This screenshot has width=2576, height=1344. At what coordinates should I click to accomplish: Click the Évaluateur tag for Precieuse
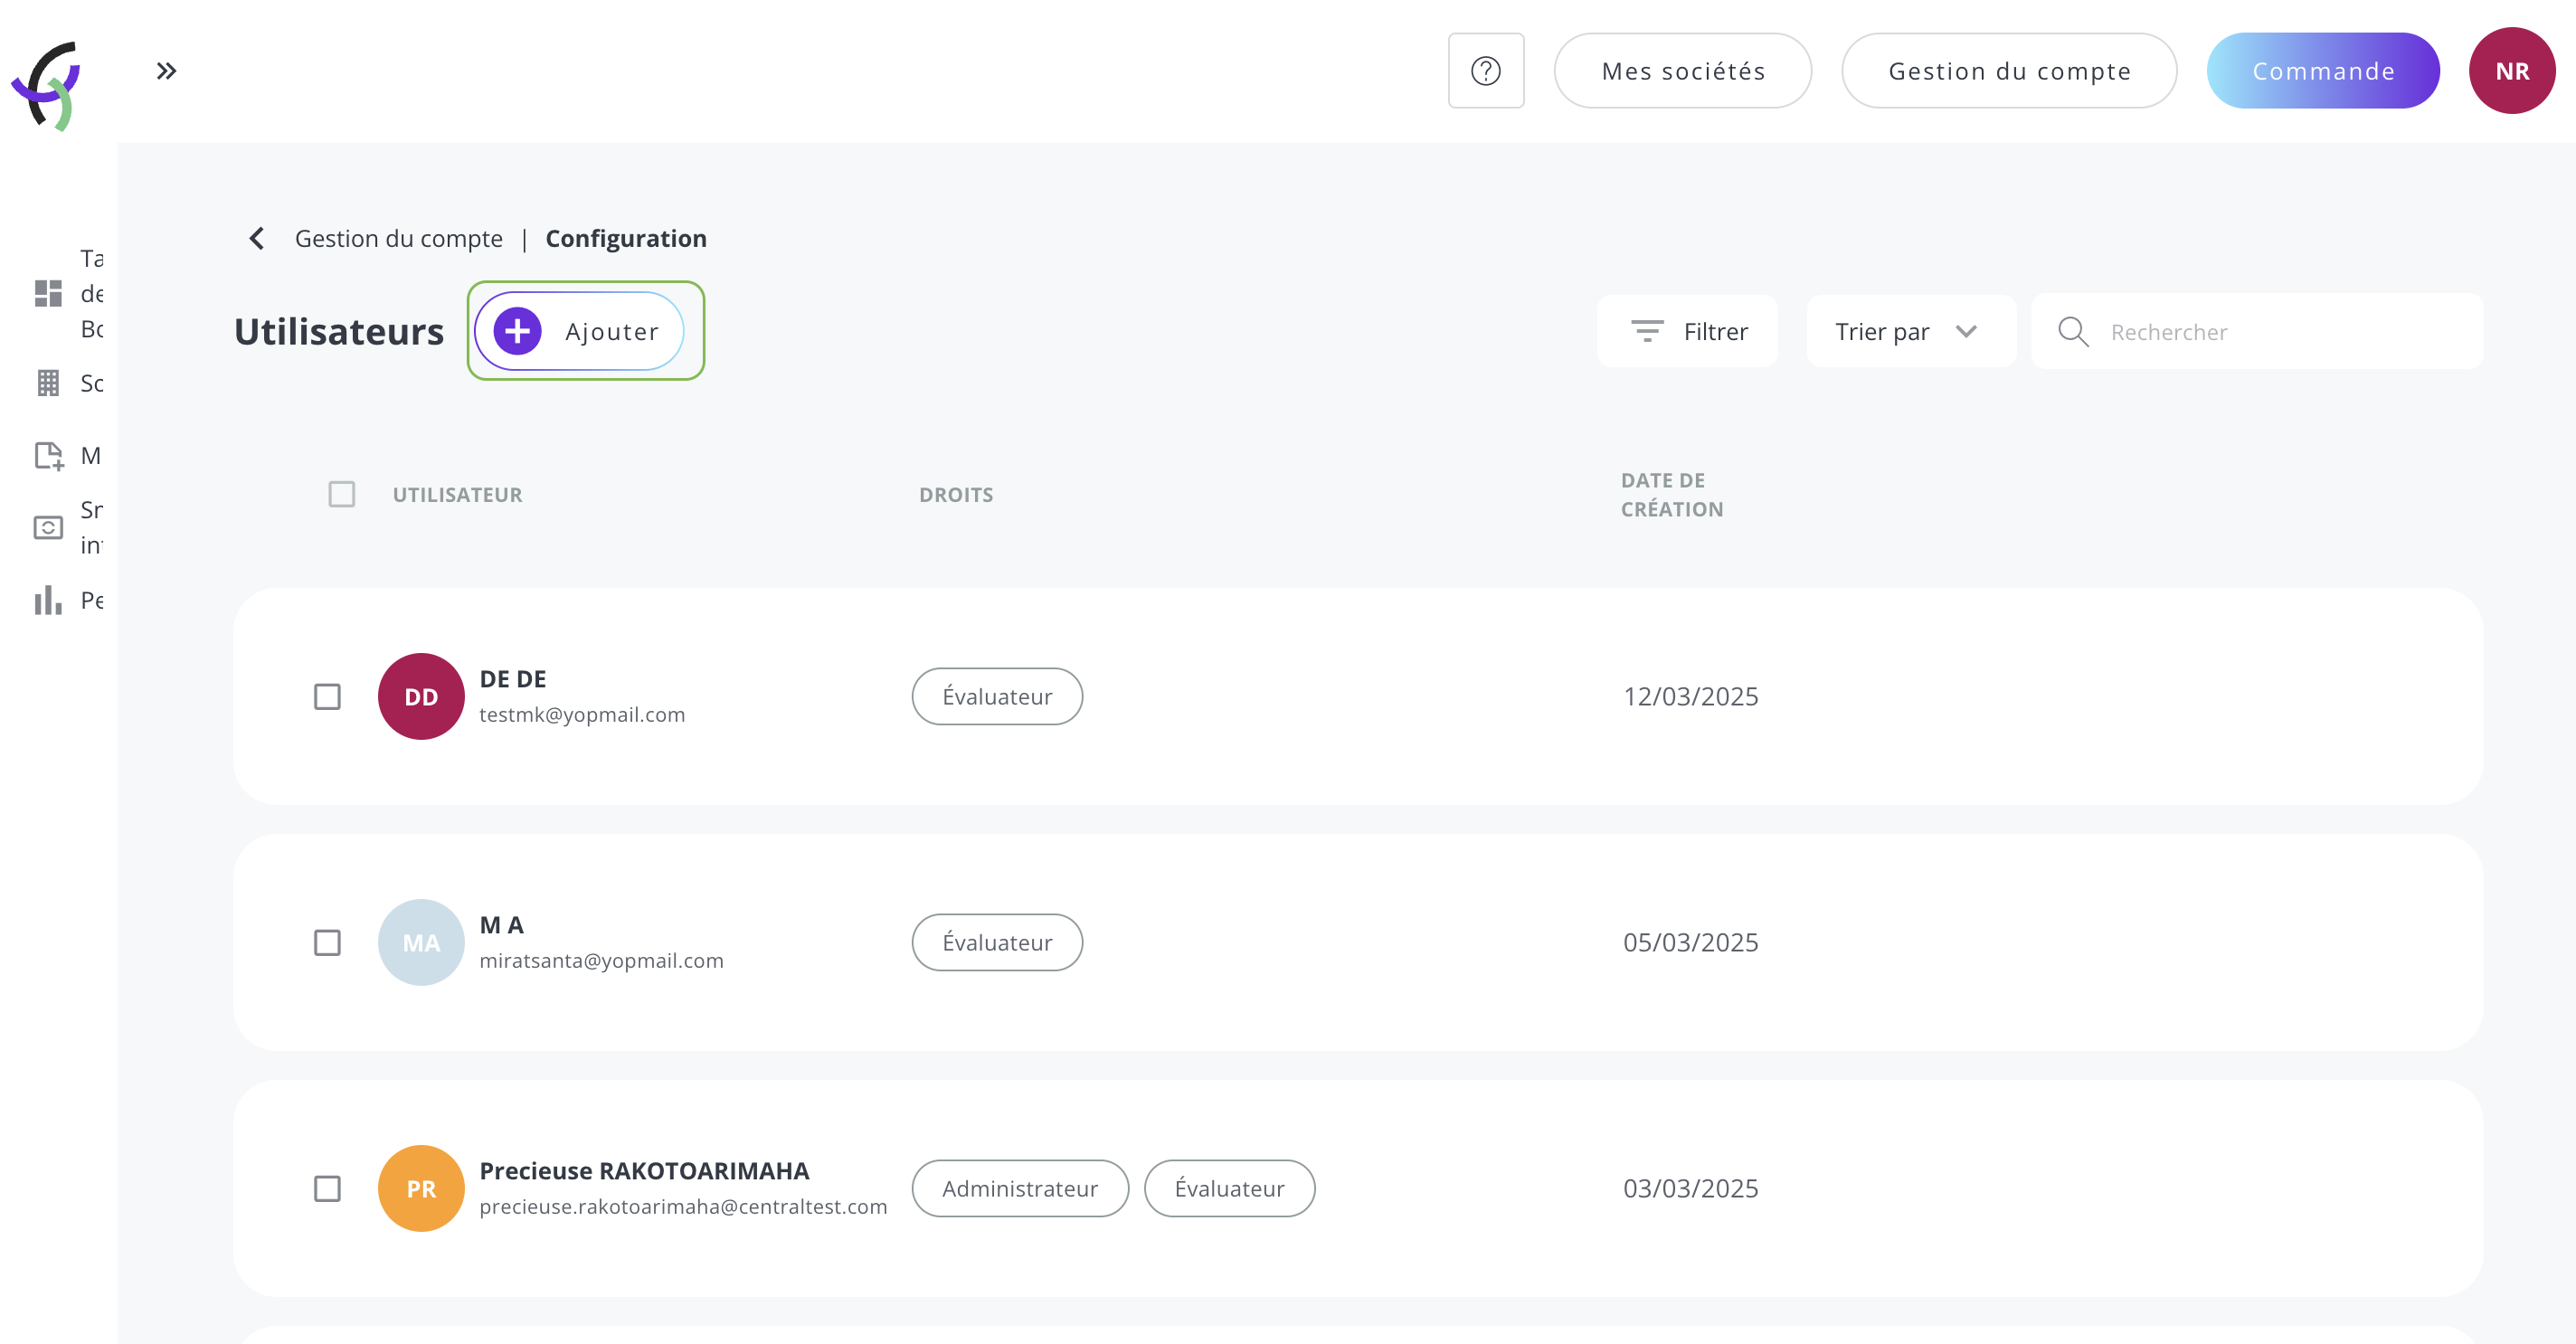(x=1229, y=1188)
